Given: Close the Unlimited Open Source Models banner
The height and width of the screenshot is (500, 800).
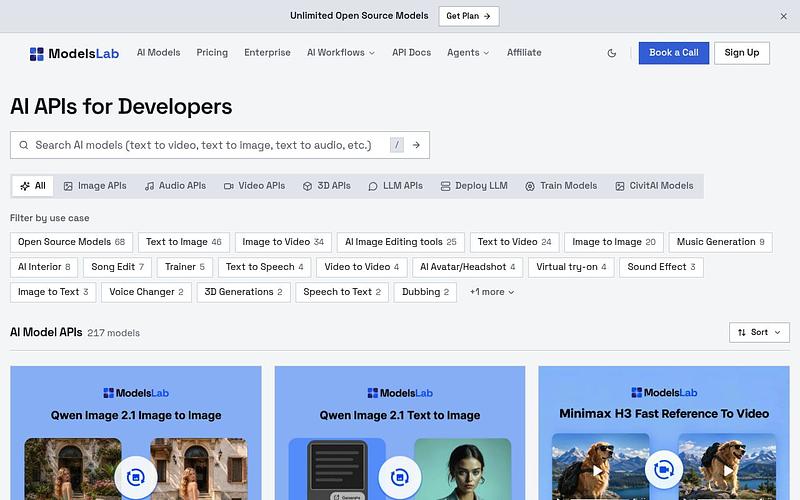Looking at the screenshot, I should tap(784, 16).
